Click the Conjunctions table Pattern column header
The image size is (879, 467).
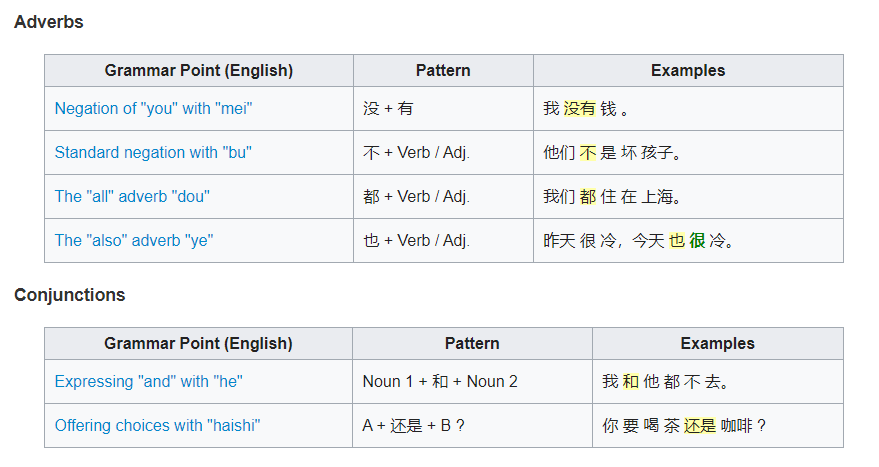click(x=472, y=344)
